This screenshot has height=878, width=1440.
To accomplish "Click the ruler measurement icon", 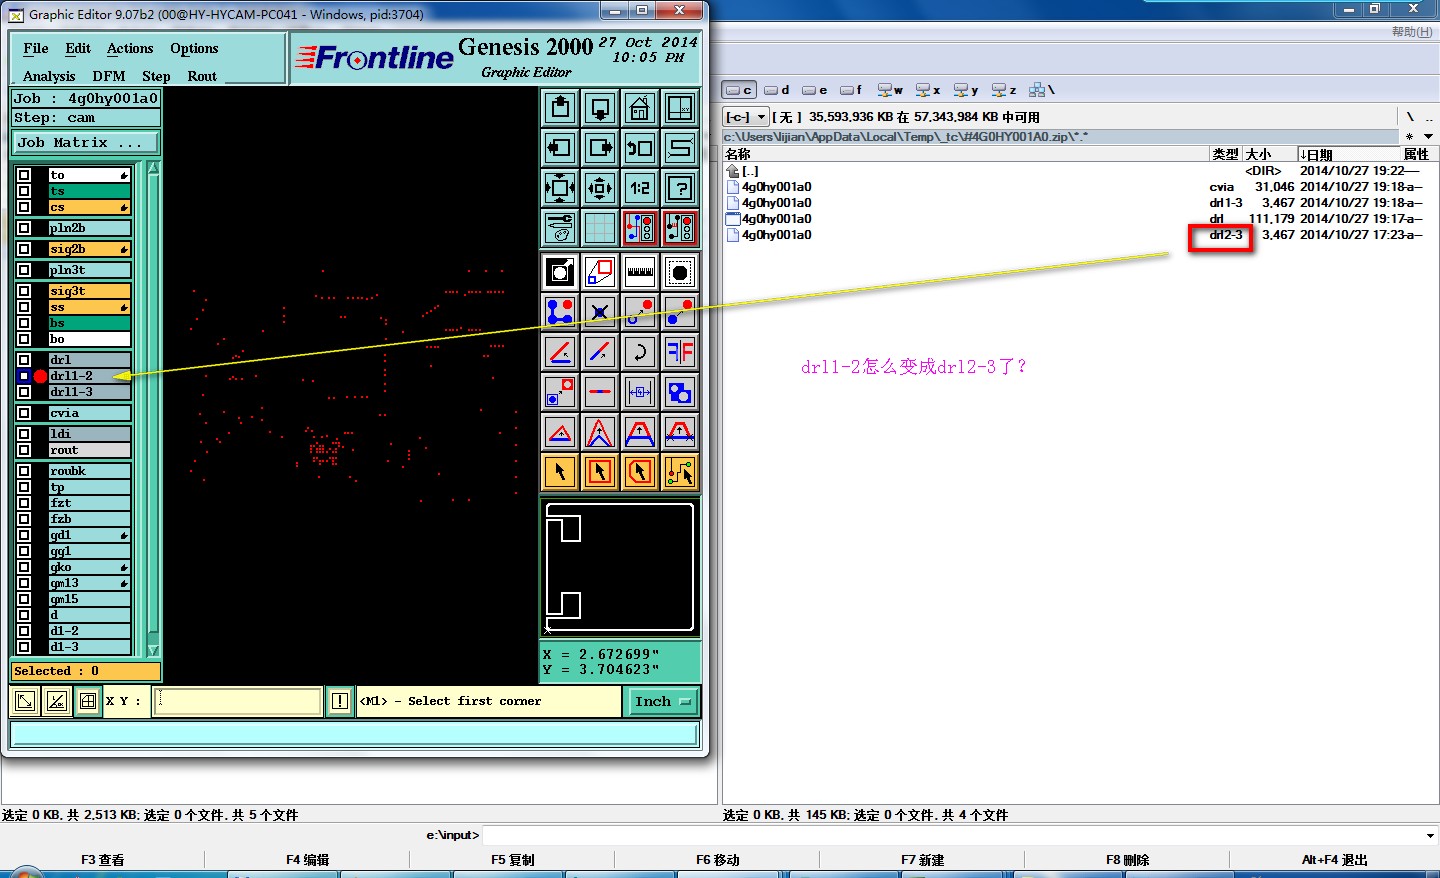I will tap(640, 272).
